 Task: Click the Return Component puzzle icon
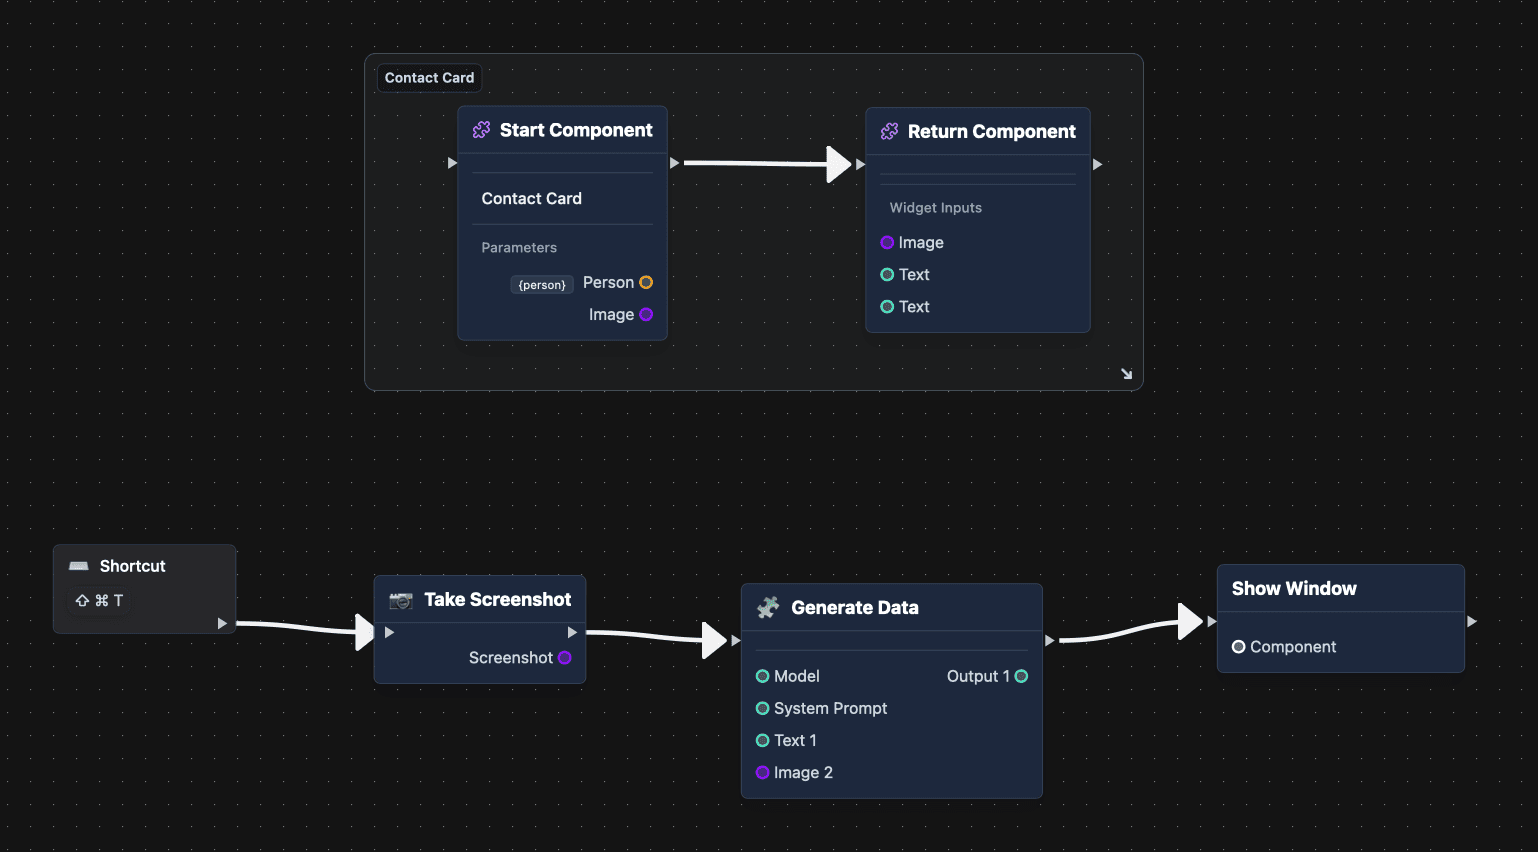(889, 132)
